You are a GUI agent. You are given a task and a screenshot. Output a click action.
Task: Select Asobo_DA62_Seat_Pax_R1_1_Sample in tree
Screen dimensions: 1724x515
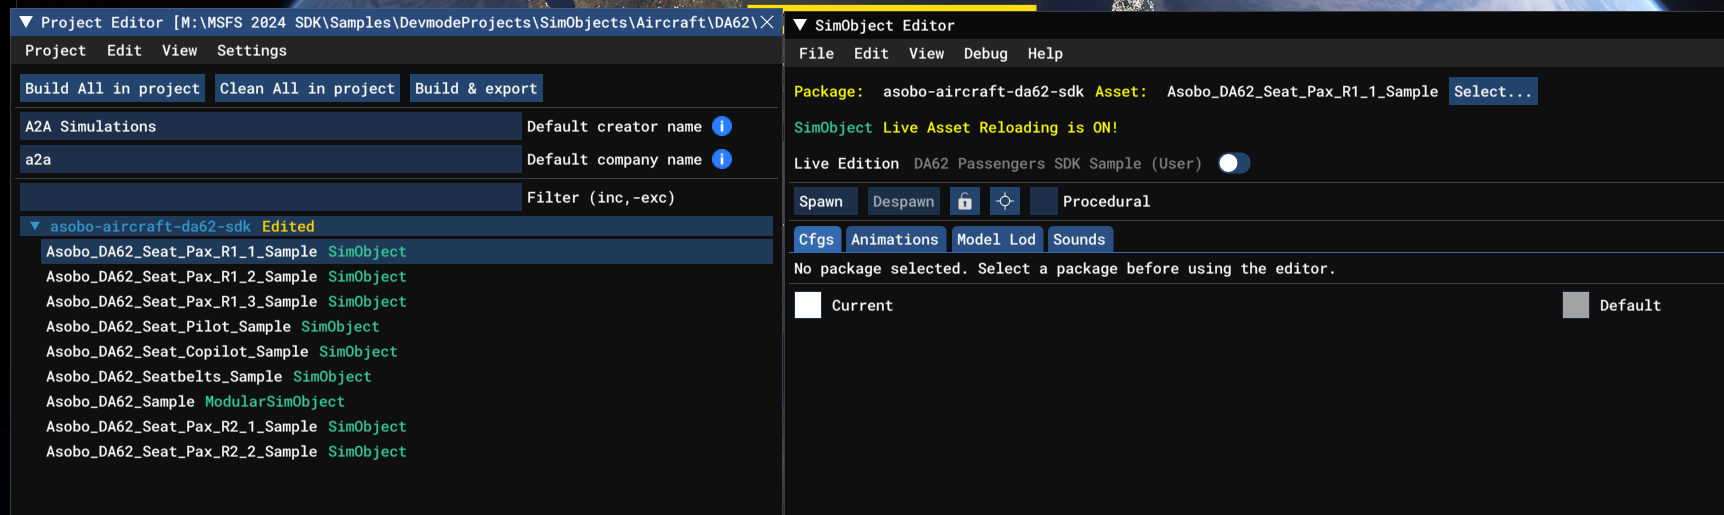click(x=407, y=251)
